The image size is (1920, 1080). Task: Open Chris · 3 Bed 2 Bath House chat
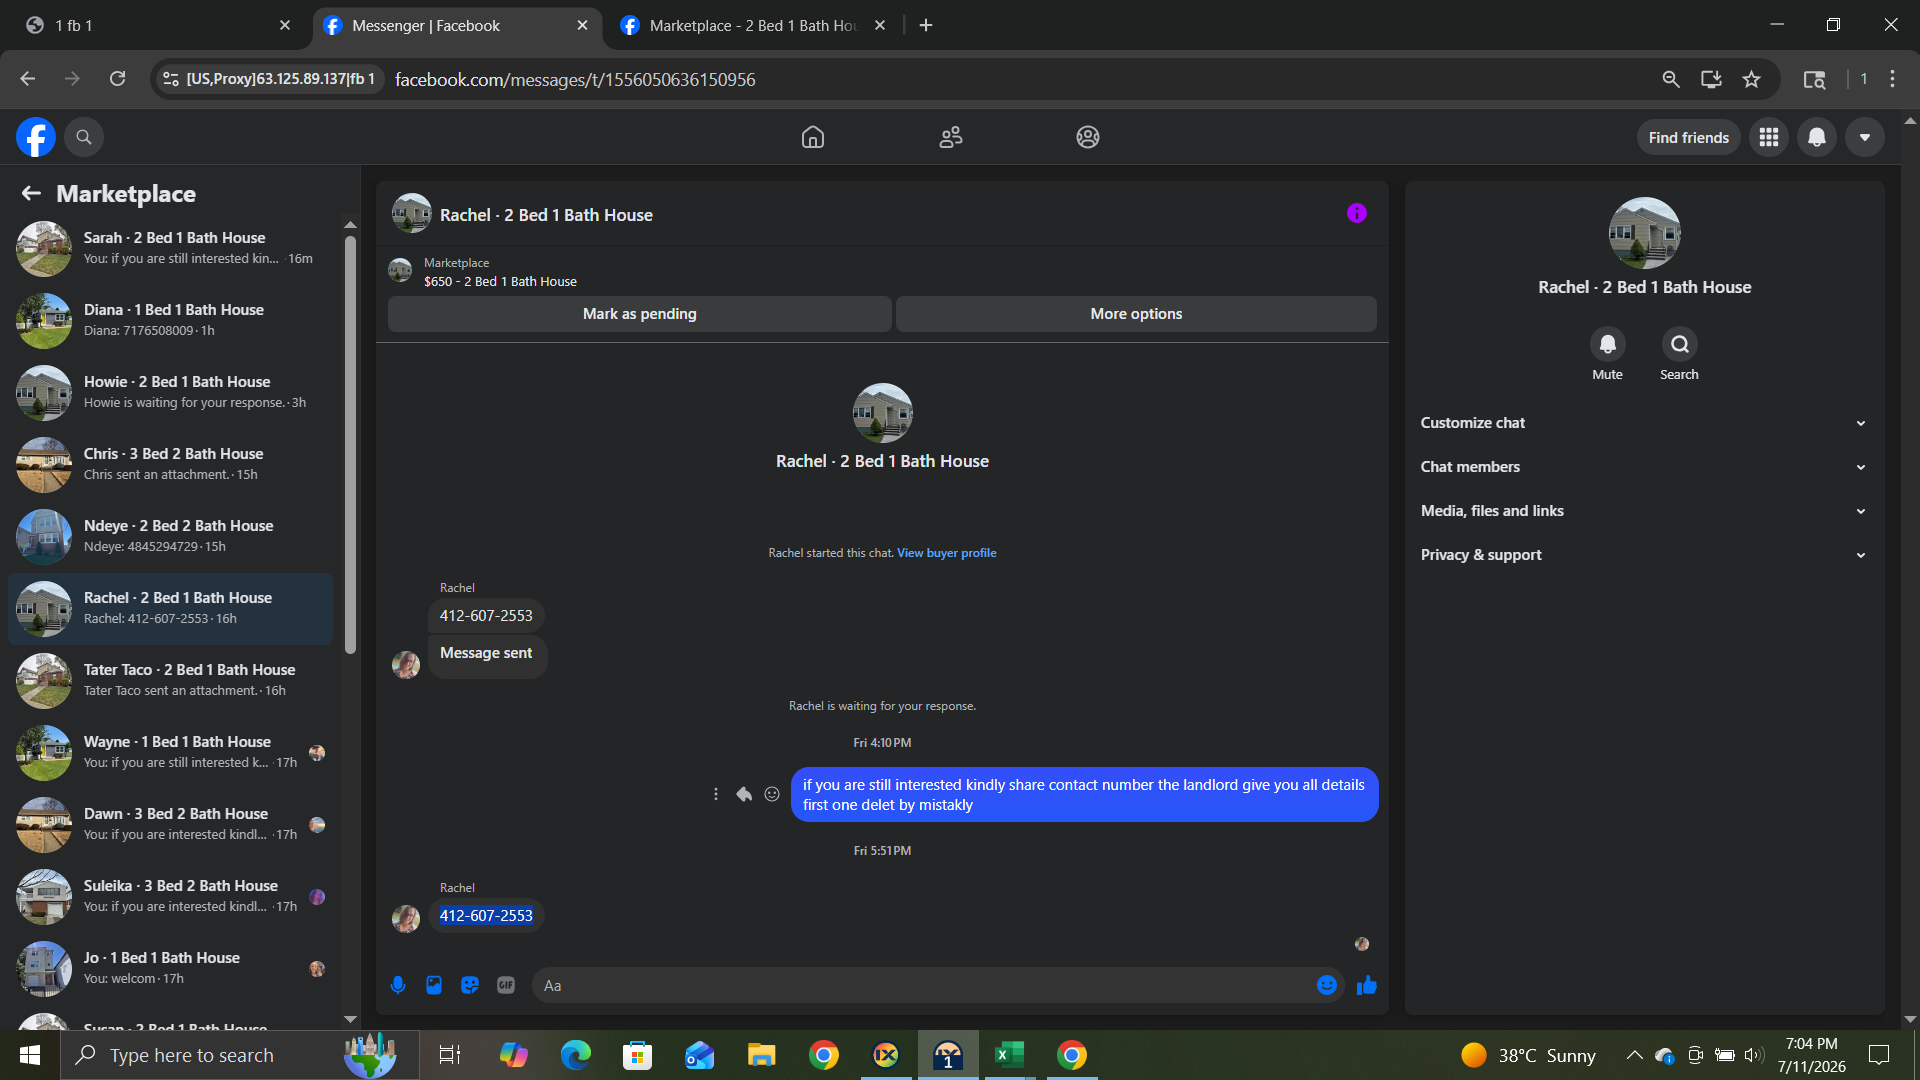170,464
